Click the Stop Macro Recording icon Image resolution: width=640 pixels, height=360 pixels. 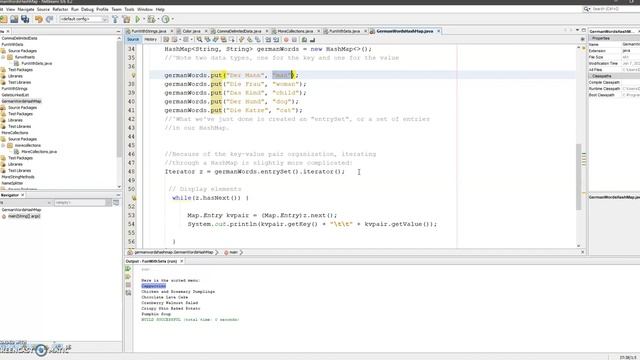point(294,40)
